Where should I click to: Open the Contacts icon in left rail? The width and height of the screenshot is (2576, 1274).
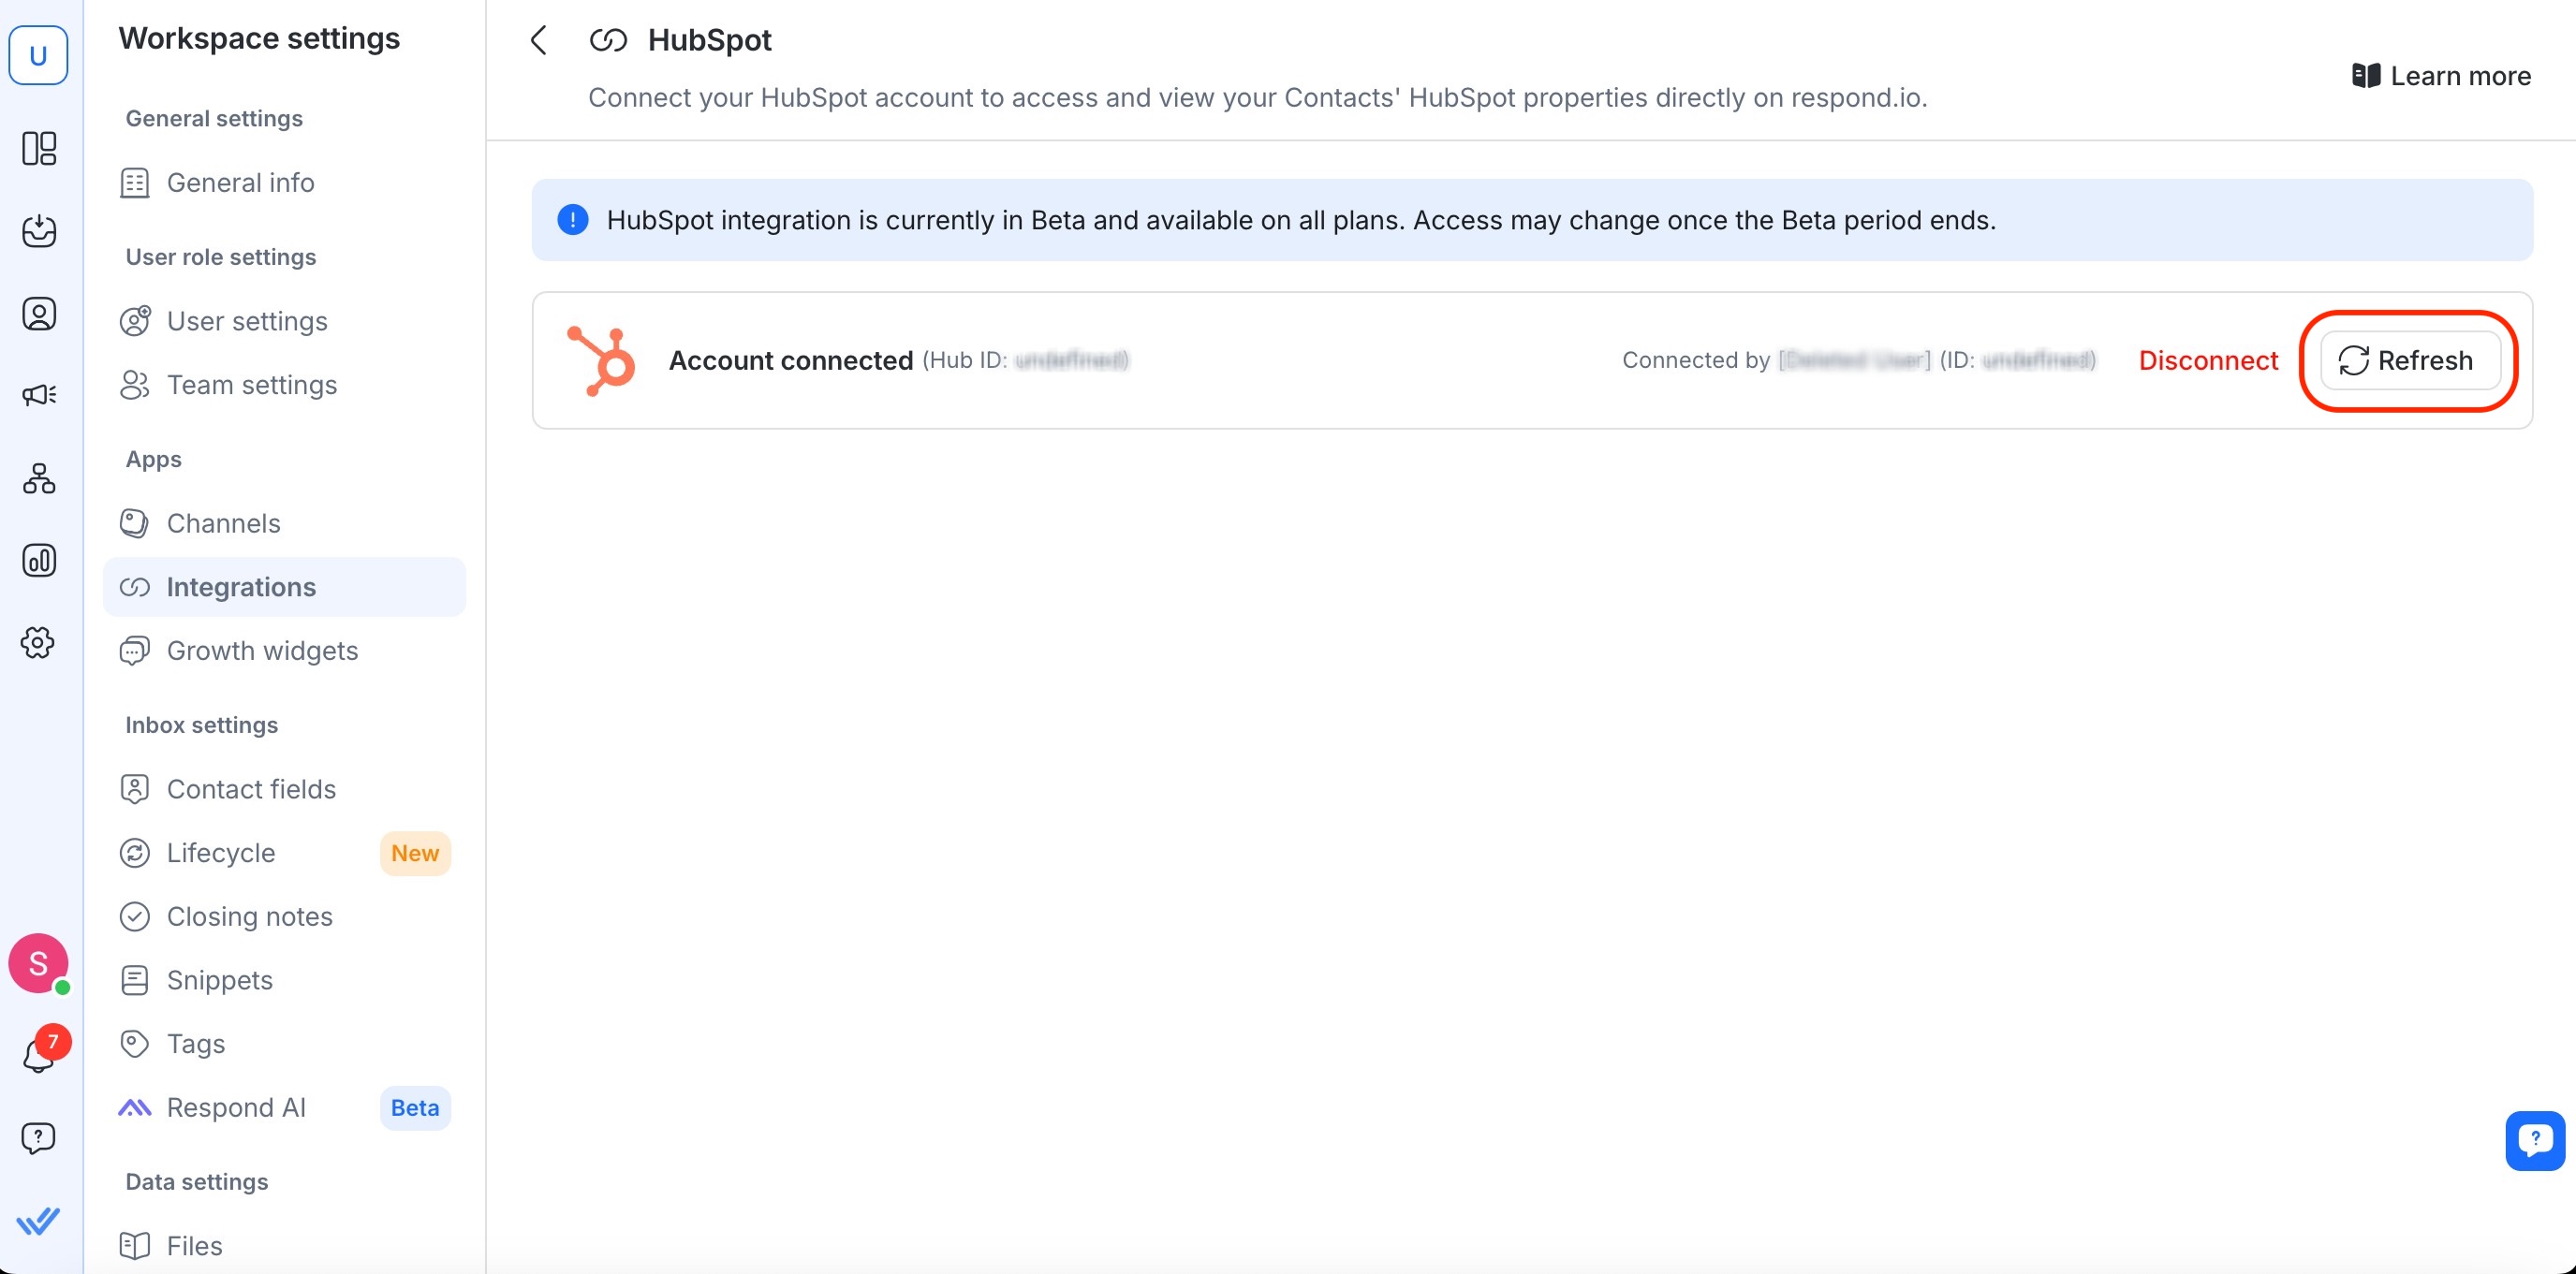[x=39, y=314]
